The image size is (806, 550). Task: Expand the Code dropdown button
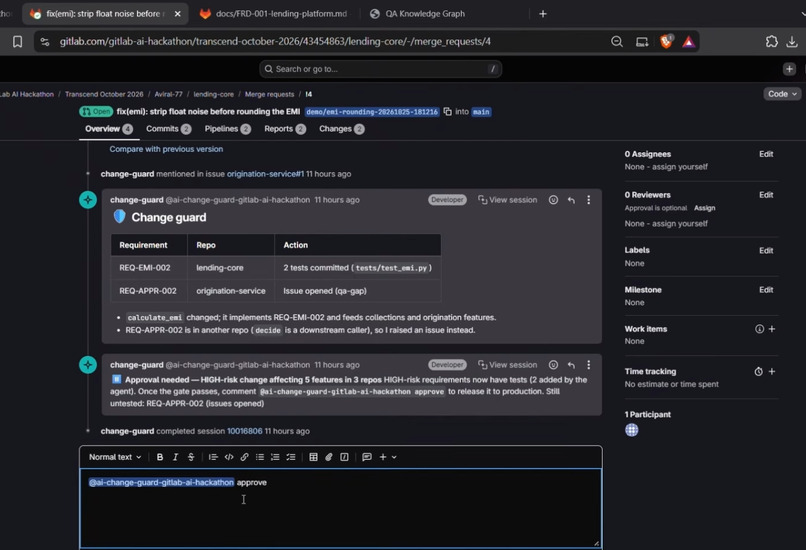[782, 94]
